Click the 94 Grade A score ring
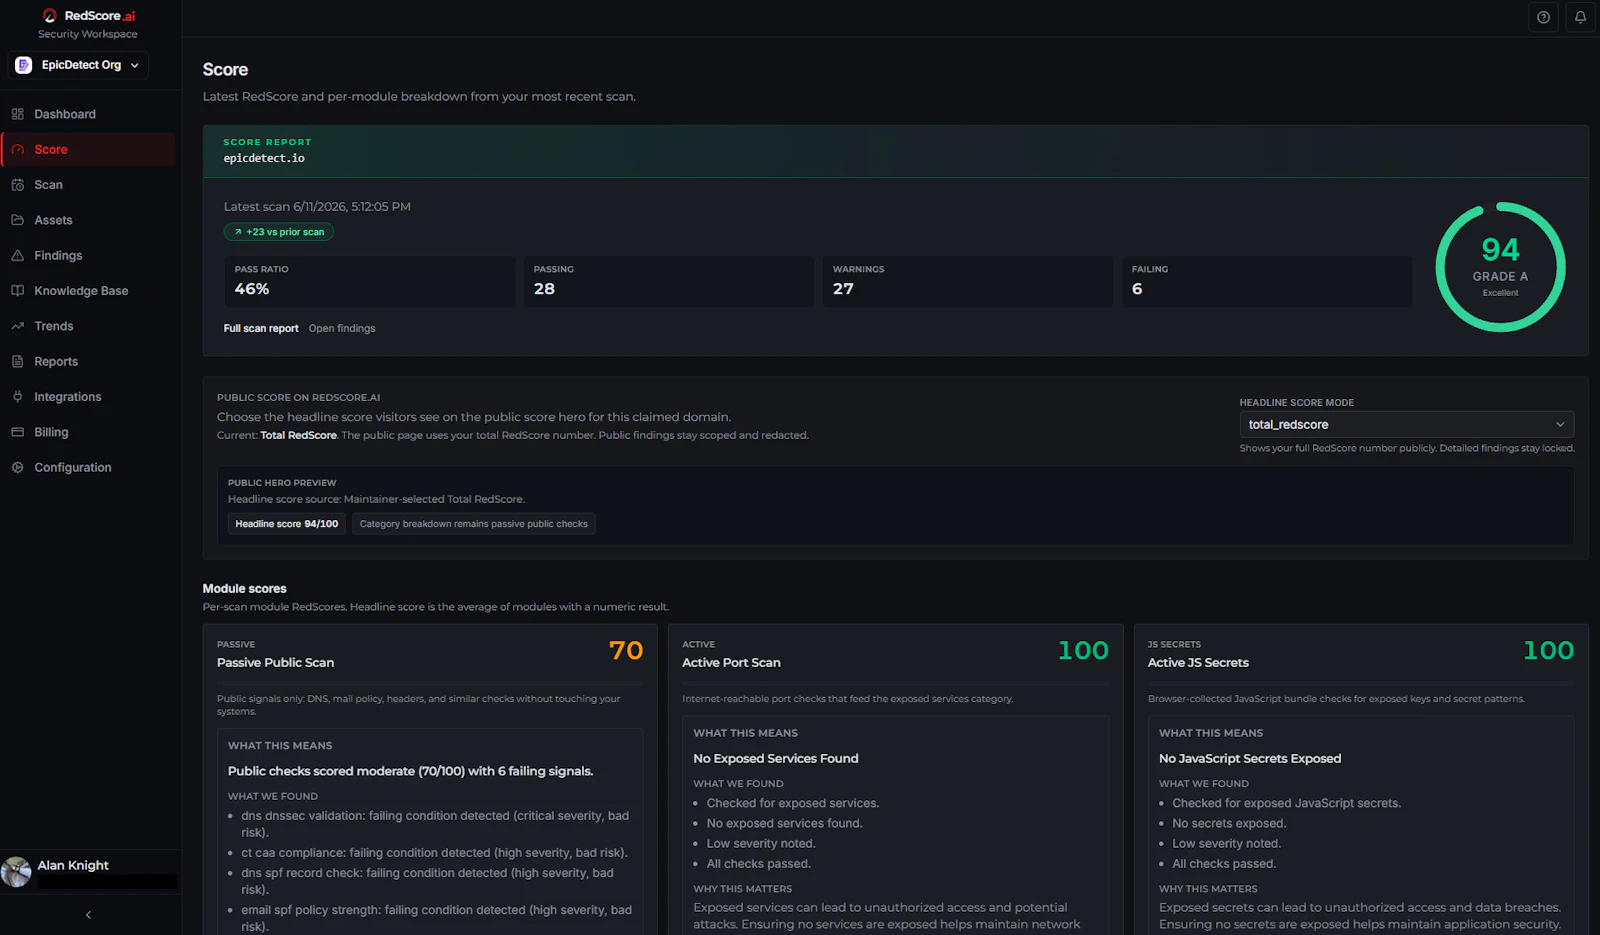This screenshot has width=1600, height=935. (x=1500, y=267)
